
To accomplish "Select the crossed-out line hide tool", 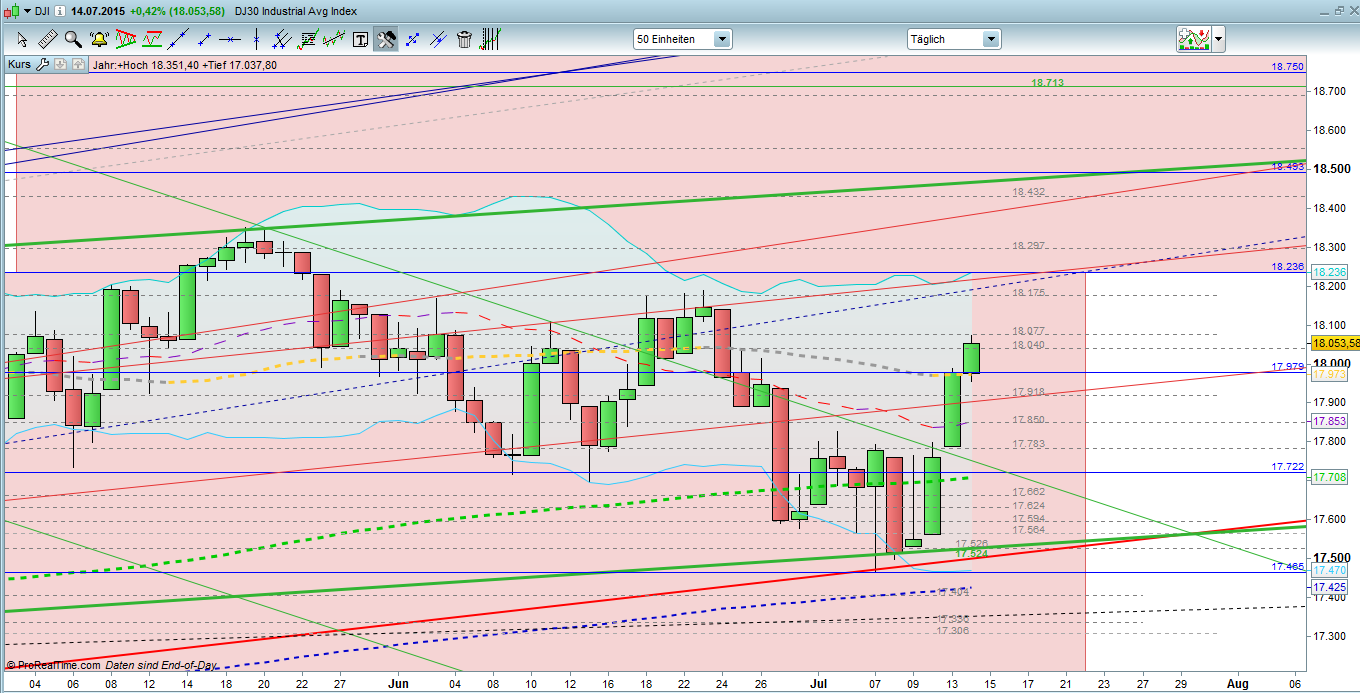I will (438, 39).
